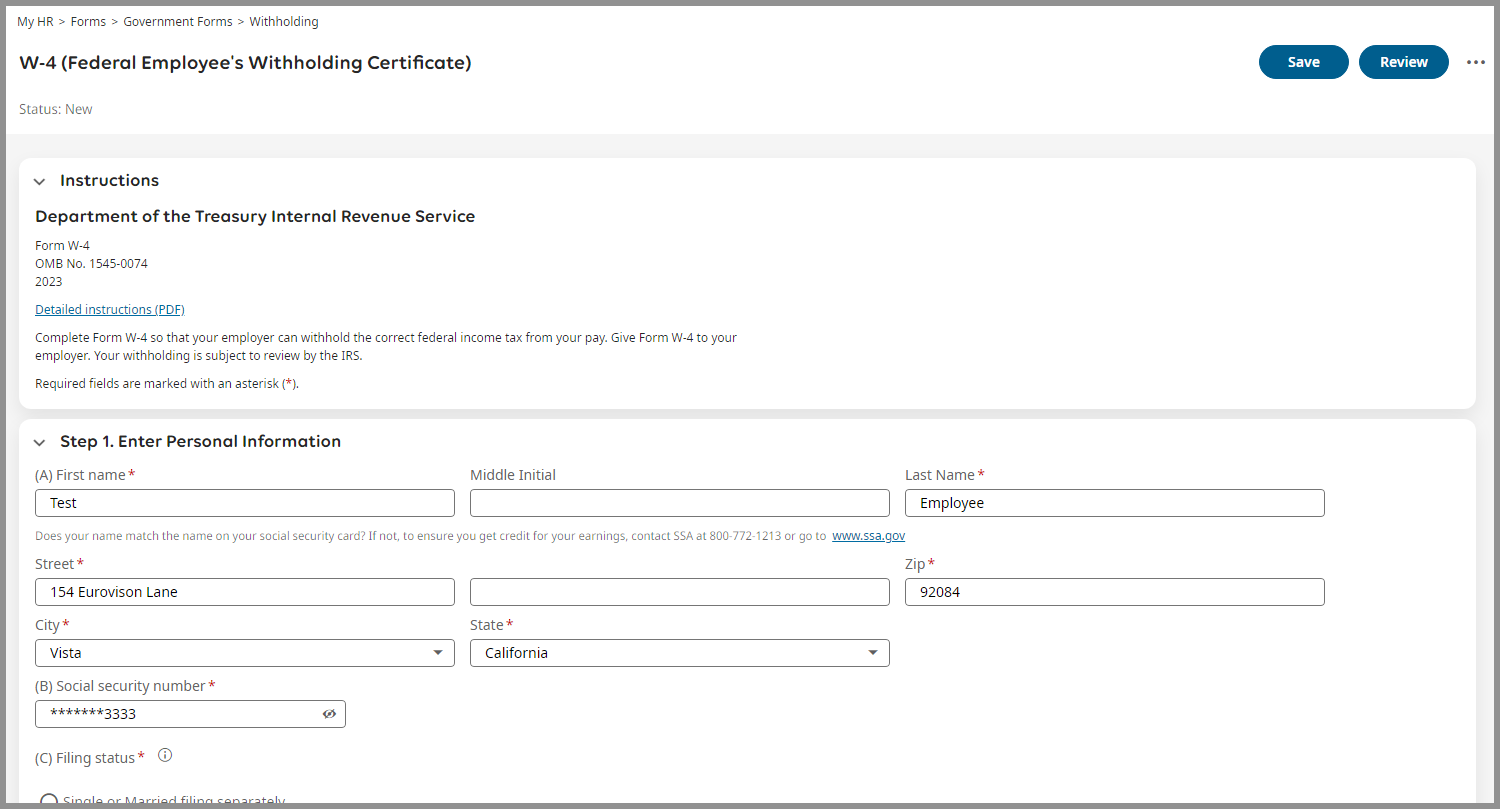
Task: Click the Zip code field
Action: (1114, 592)
